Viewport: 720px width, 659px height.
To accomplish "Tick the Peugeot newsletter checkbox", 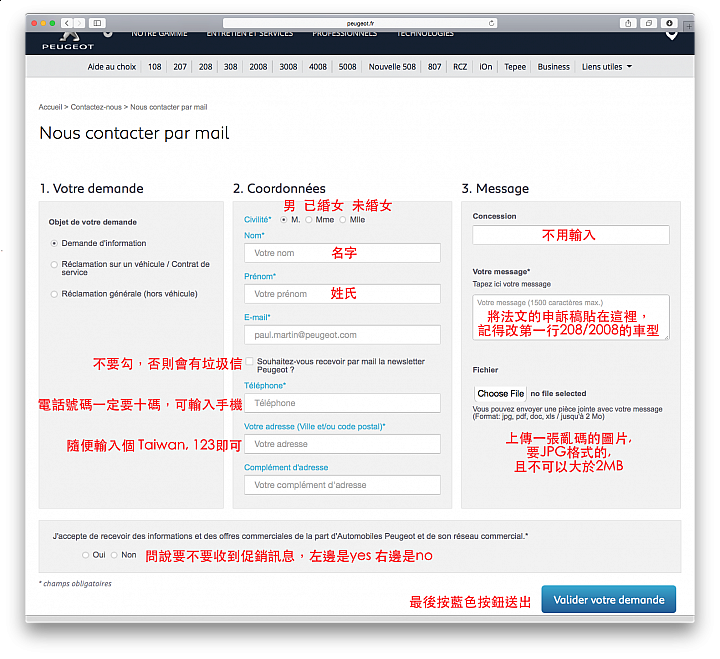I will 249,361.
